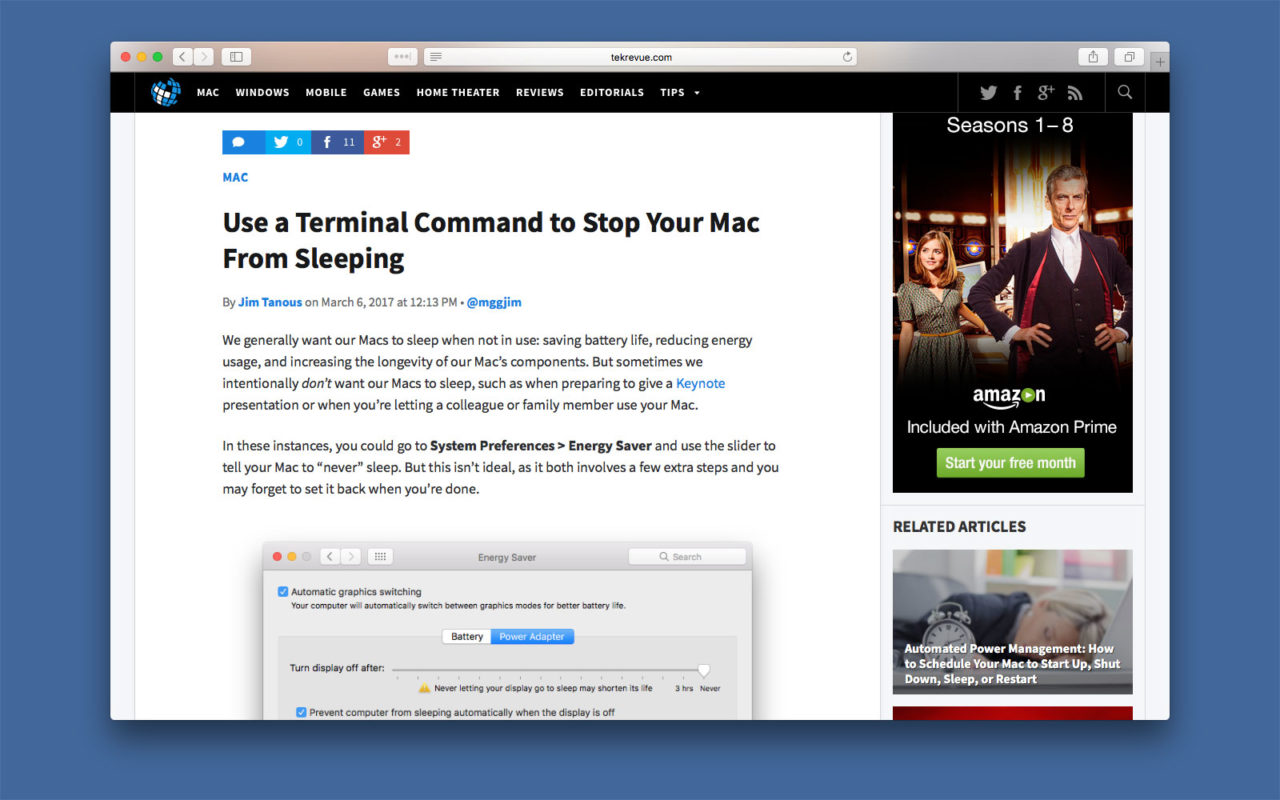Click the RELATED ARTICLES heading
Screen dimensions: 1280x800
tap(959, 526)
